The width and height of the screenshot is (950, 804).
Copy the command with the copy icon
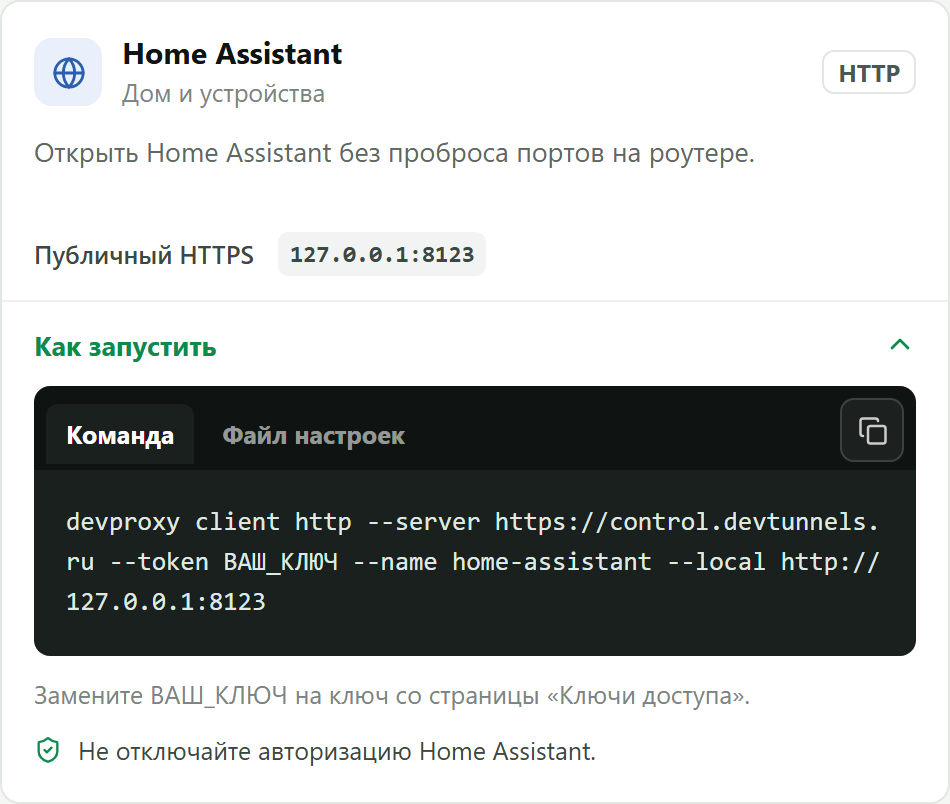click(x=871, y=430)
